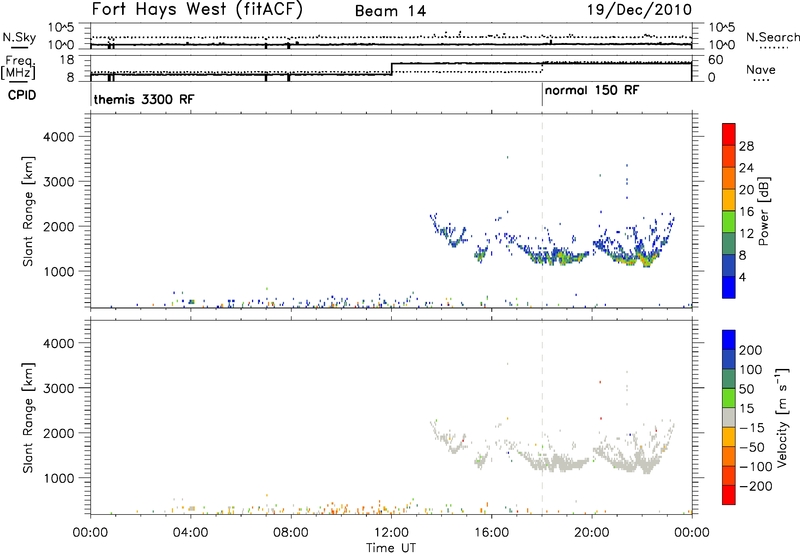Viewport: 800px width, 554px height.
Task: Click the 'N.Search' legend label
Action: point(772,37)
